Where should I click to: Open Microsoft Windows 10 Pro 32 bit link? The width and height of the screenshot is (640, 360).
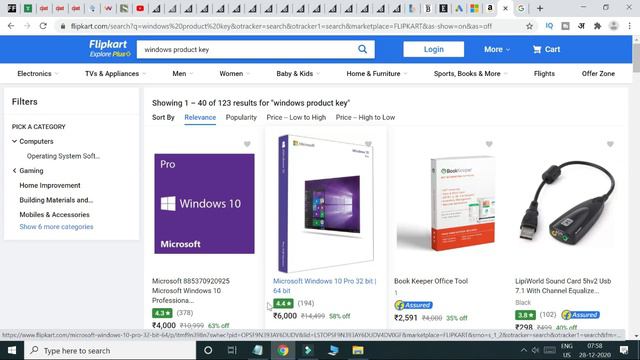tap(324, 286)
